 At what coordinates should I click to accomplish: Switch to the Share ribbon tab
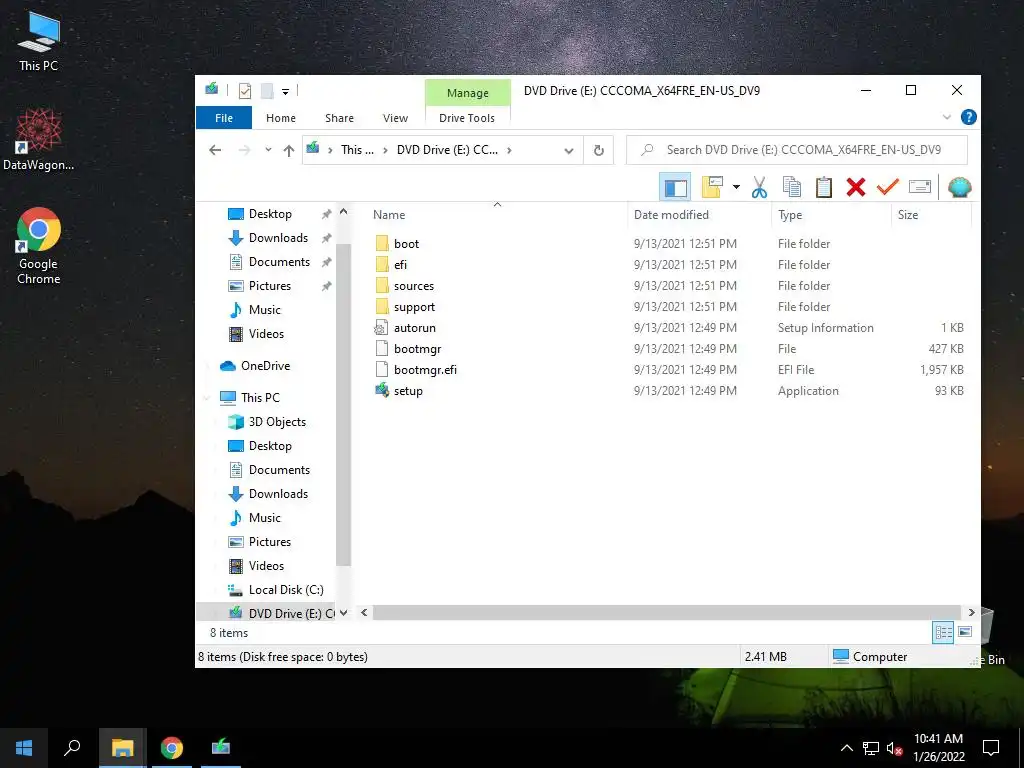tap(339, 118)
